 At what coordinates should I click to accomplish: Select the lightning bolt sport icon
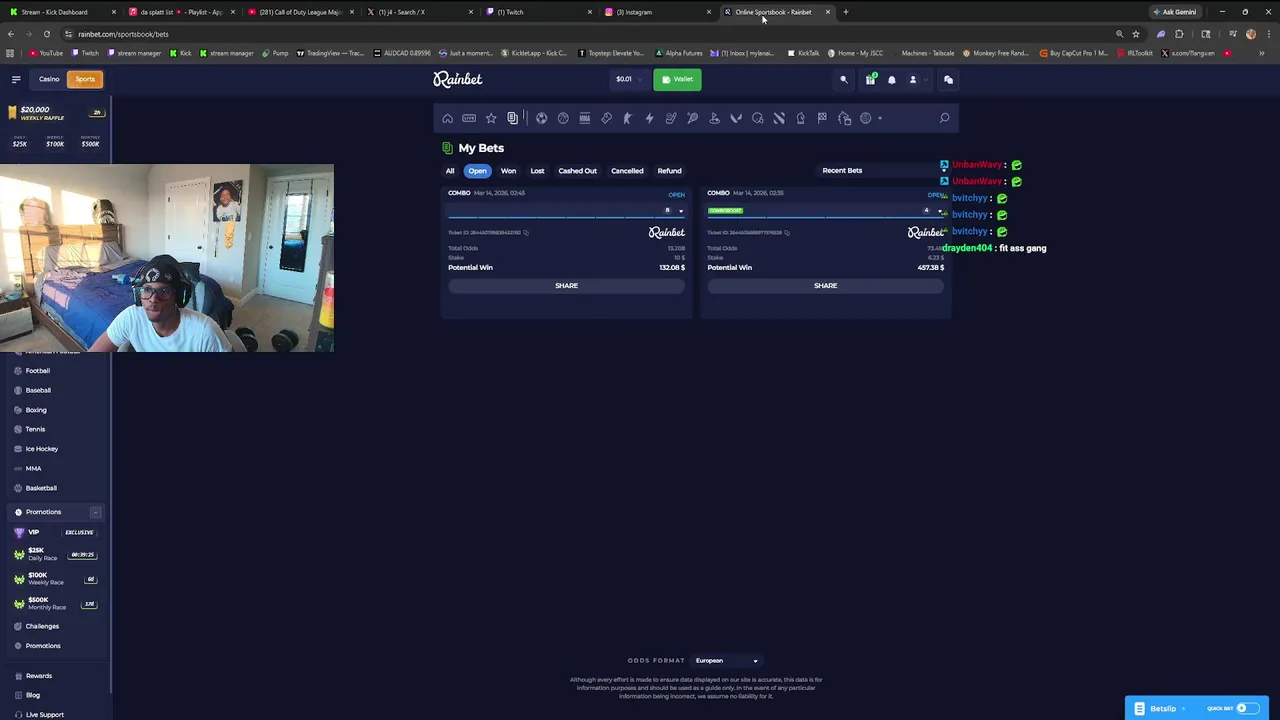(649, 118)
